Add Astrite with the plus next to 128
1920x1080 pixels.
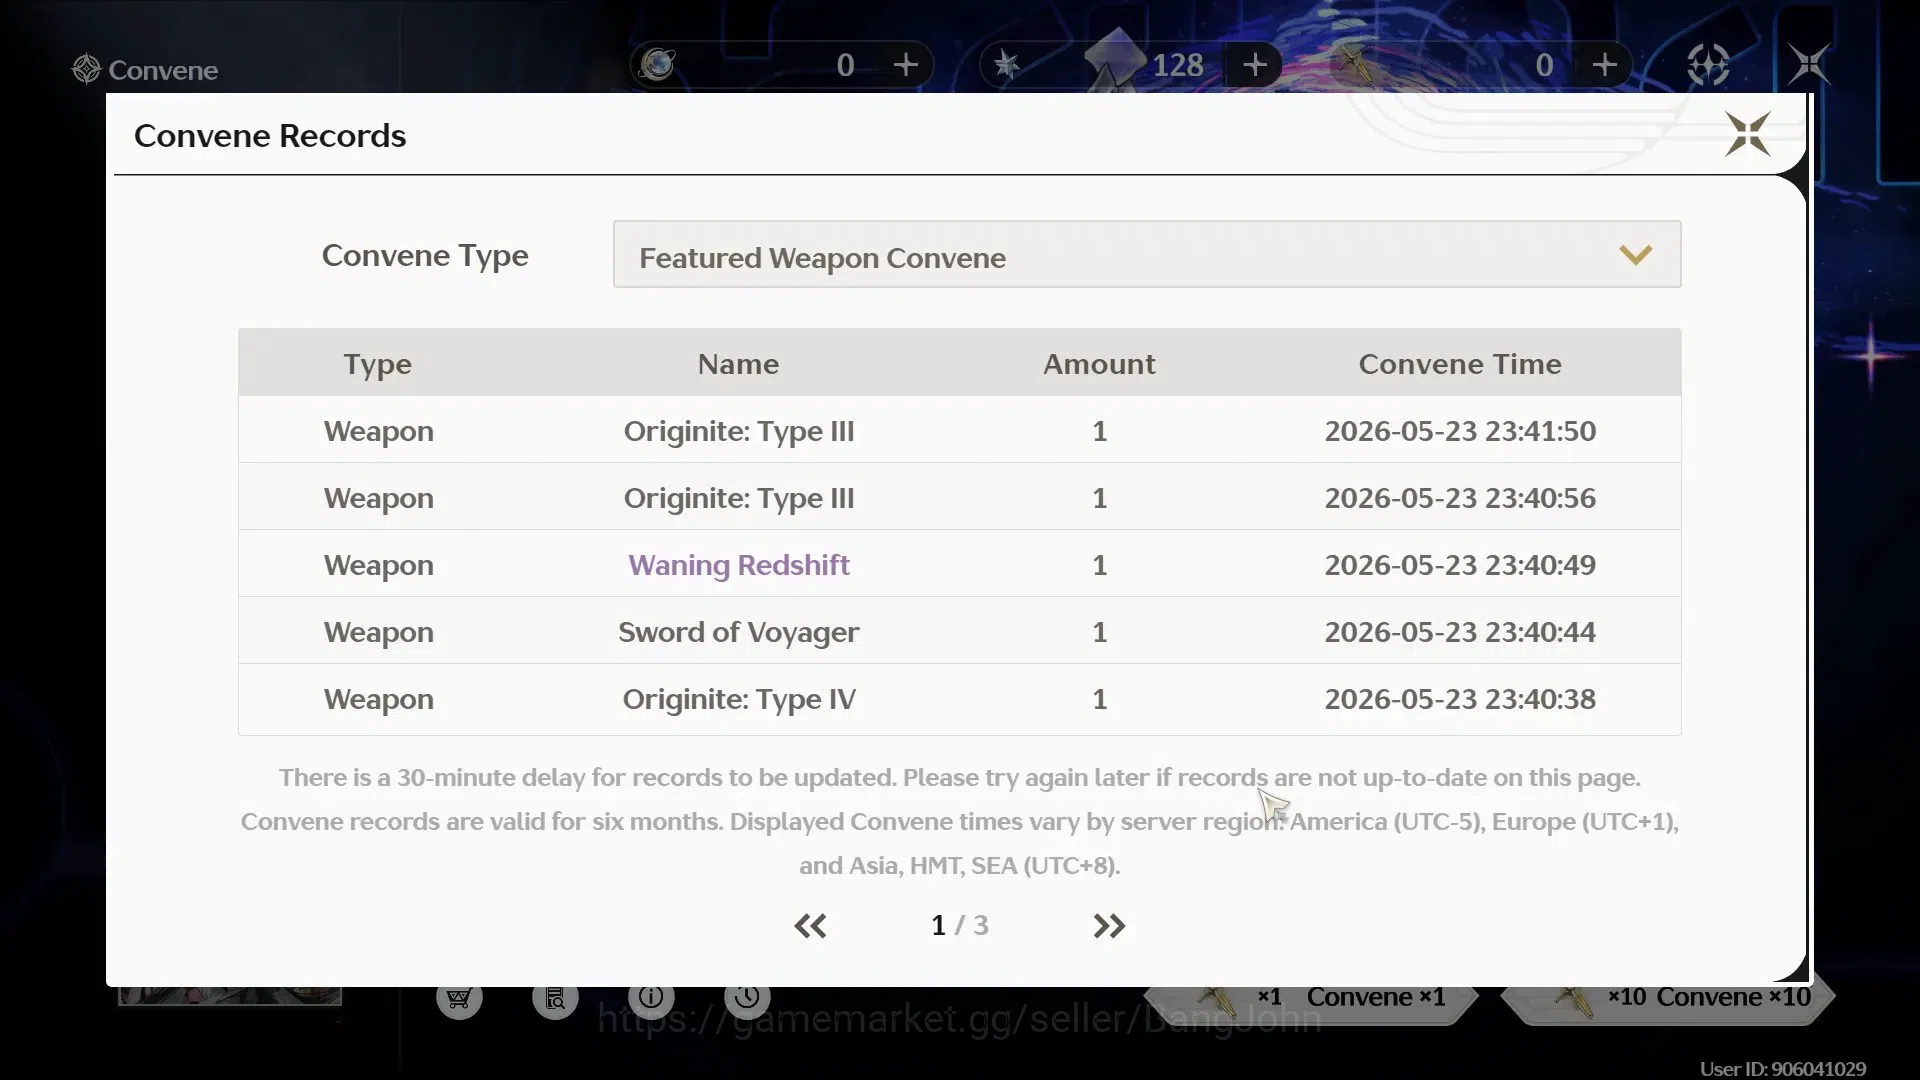pos(1255,65)
